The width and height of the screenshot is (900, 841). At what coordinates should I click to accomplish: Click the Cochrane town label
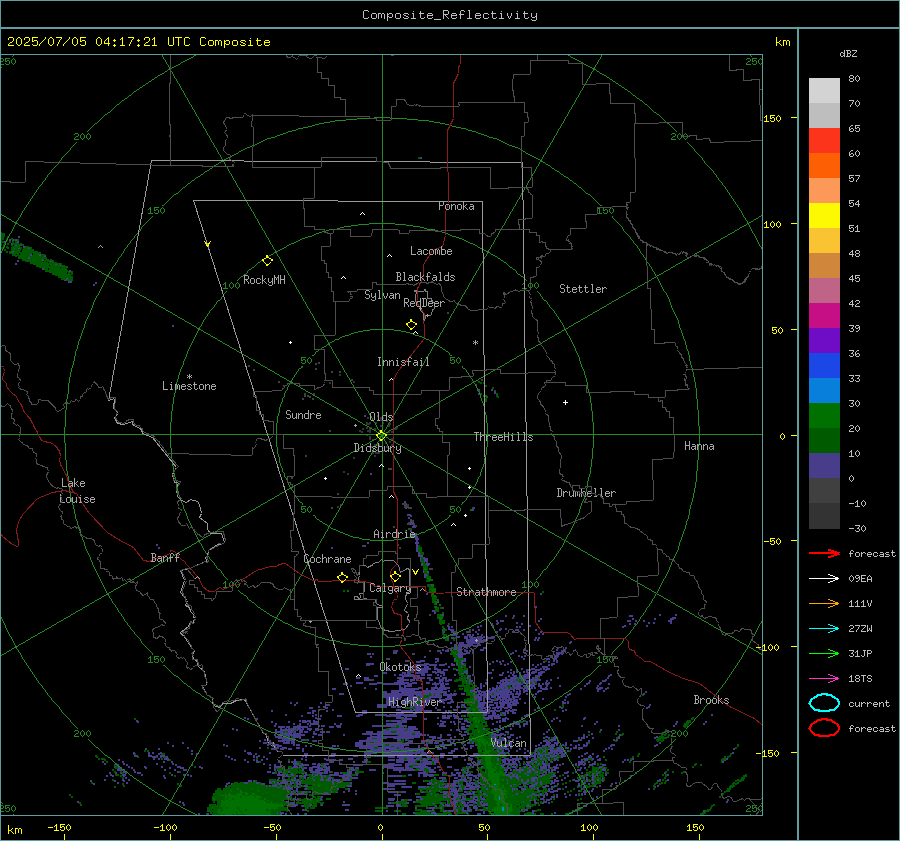(327, 559)
